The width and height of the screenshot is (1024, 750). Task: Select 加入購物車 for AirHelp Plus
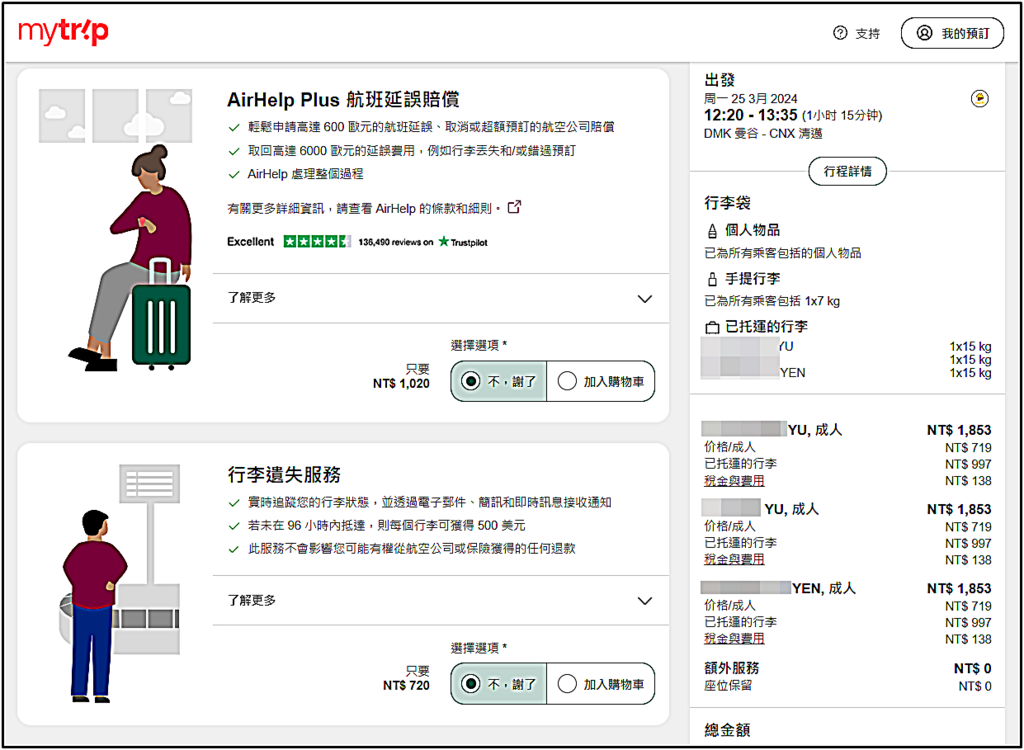600,382
